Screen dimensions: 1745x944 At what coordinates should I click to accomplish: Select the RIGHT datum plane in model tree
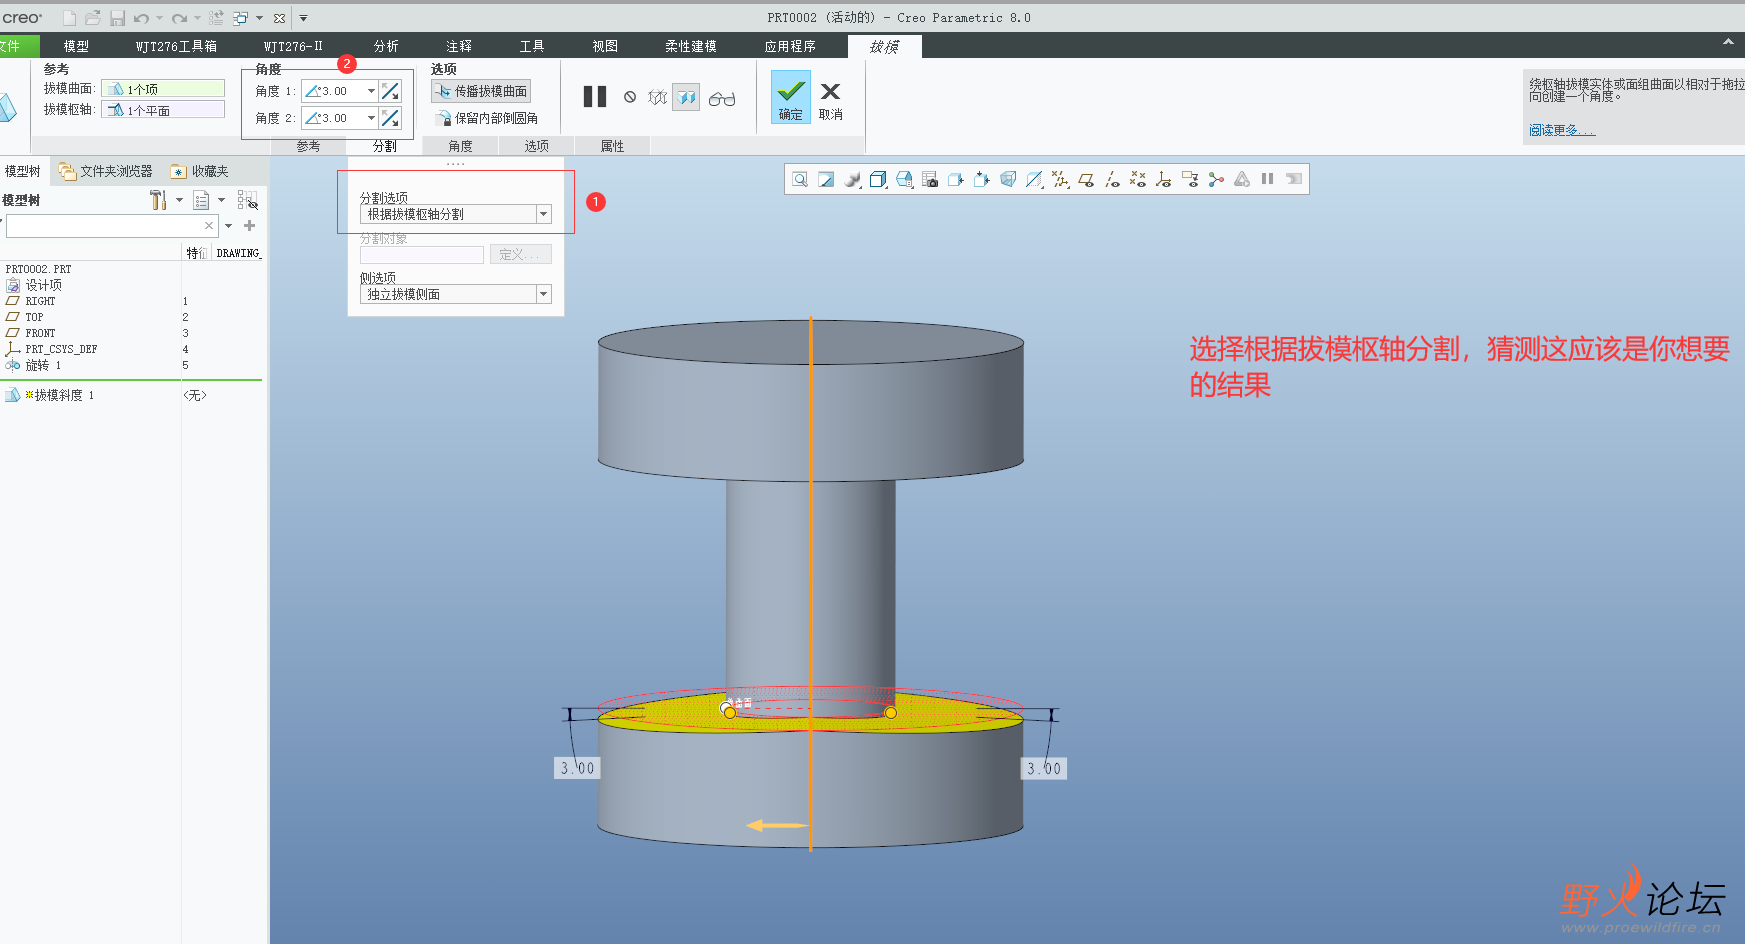pyautogui.click(x=40, y=301)
